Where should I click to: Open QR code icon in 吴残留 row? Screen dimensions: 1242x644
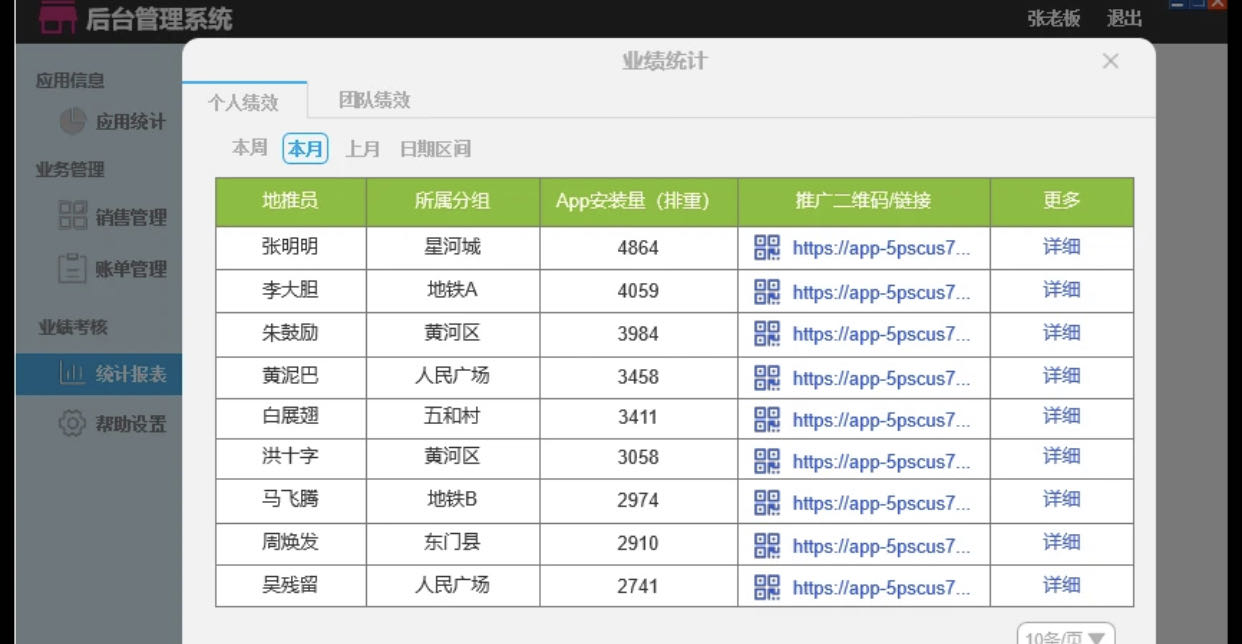pos(767,588)
